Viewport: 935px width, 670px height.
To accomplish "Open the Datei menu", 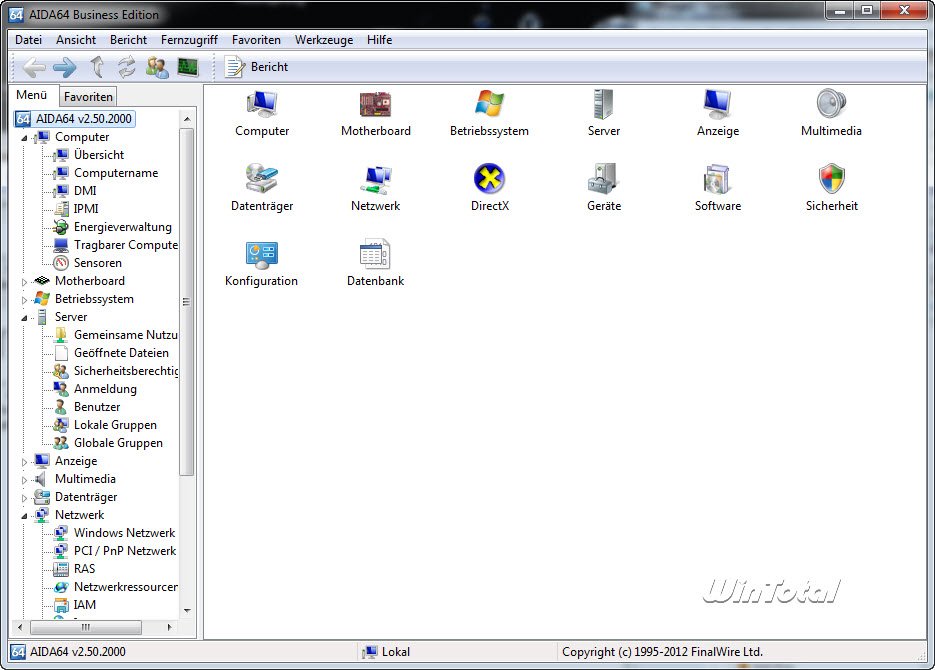I will click(29, 40).
